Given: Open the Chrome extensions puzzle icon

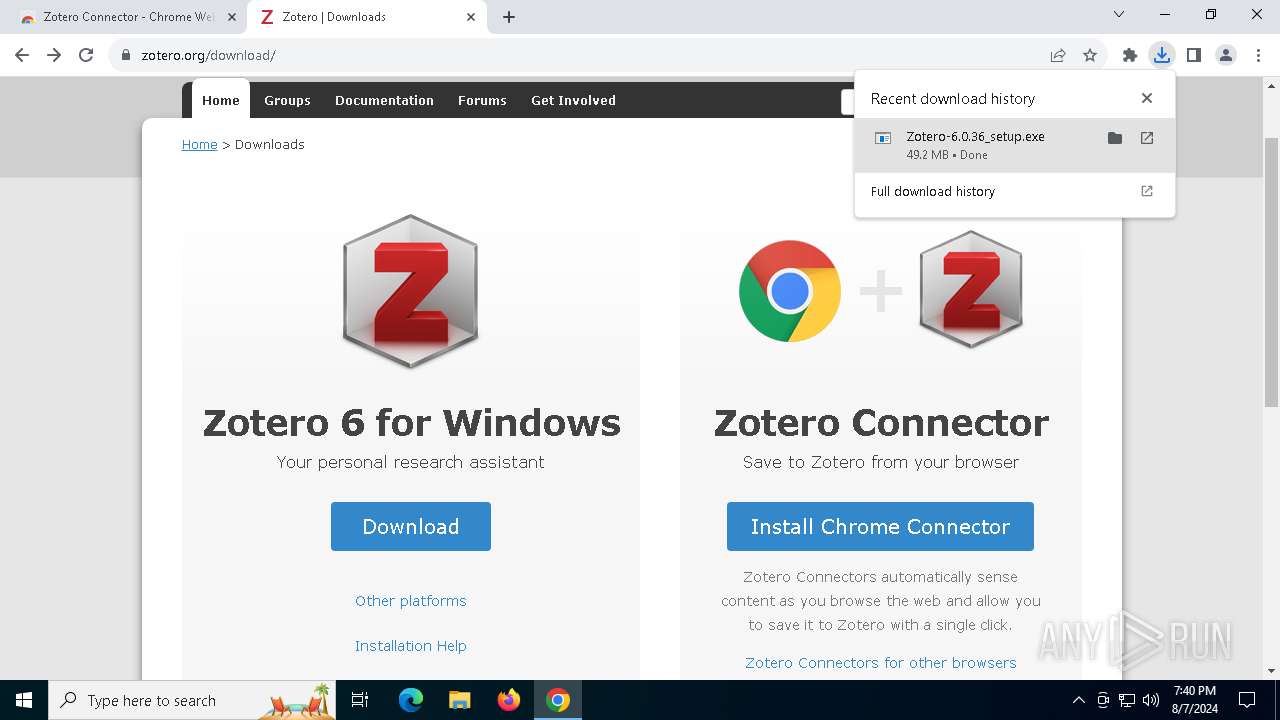Looking at the screenshot, I should (x=1130, y=55).
